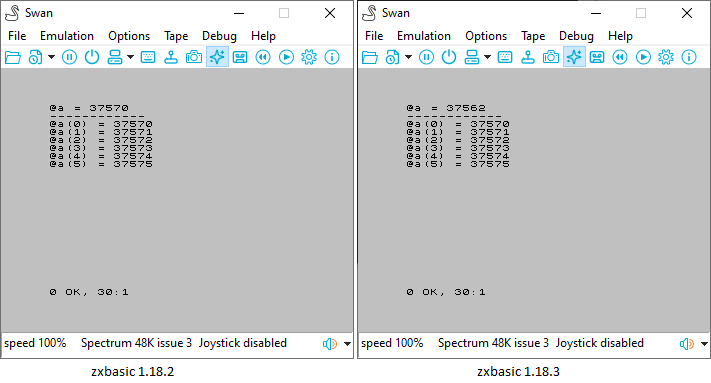Screen dimensions: 711x383
Task: Open keyboard icon in left Swan window
Action: pyautogui.click(x=148, y=57)
